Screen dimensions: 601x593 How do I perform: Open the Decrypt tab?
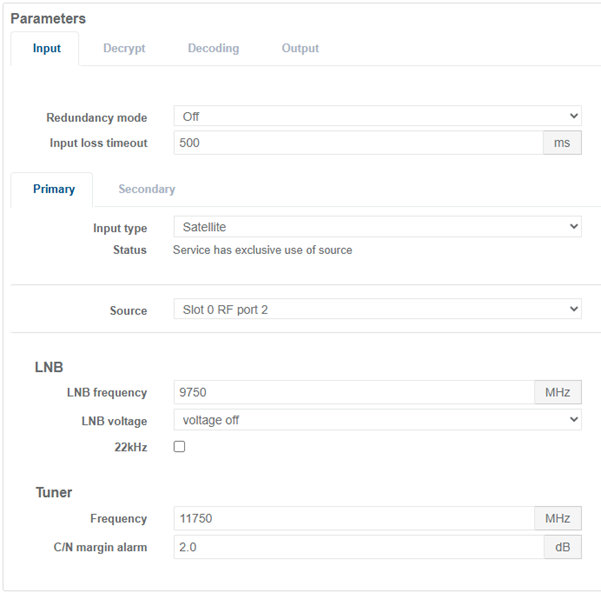124,48
